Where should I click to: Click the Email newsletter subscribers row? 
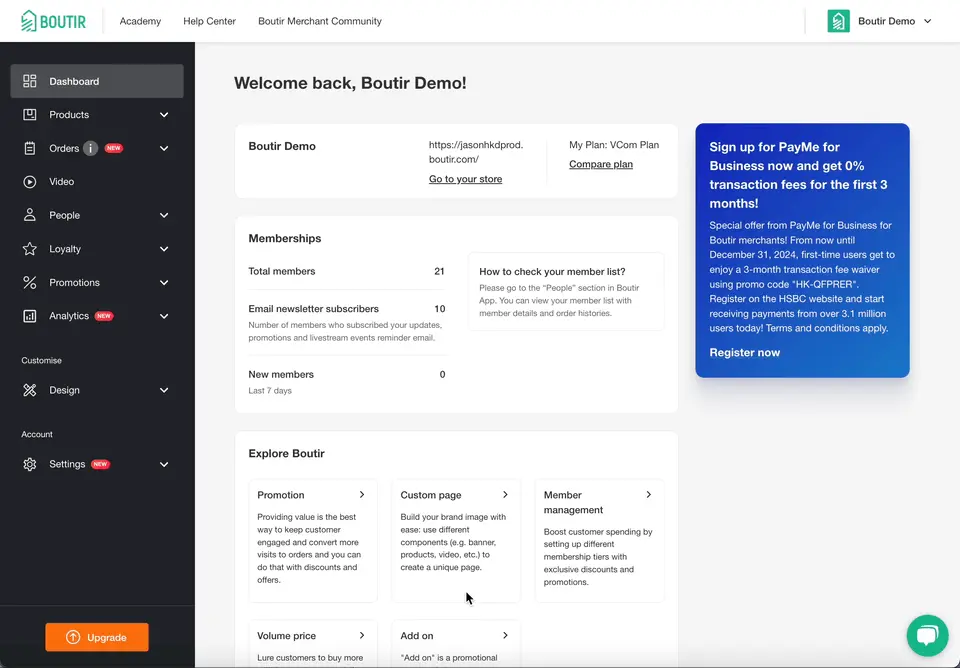[347, 323]
